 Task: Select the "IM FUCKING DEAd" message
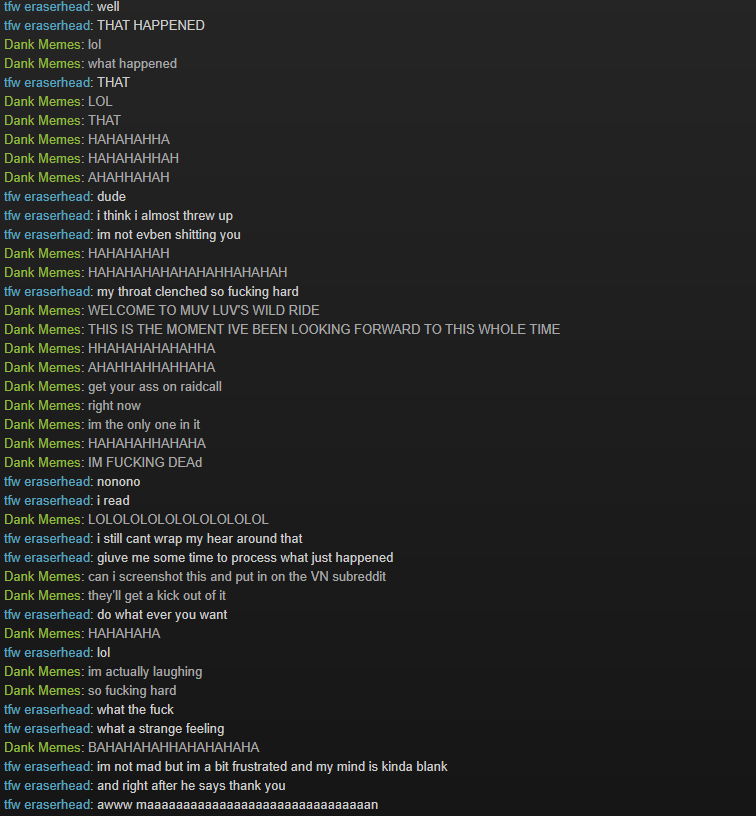(145, 463)
